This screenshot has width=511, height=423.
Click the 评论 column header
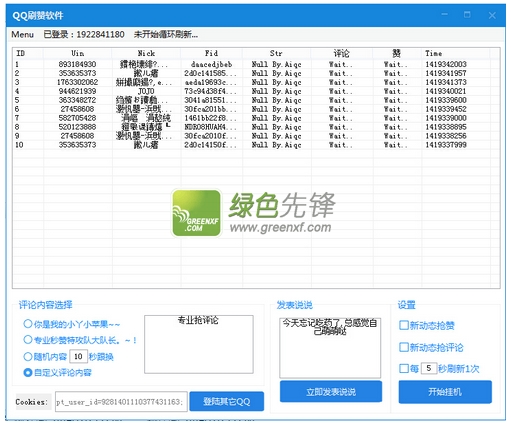pyautogui.click(x=341, y=53)
